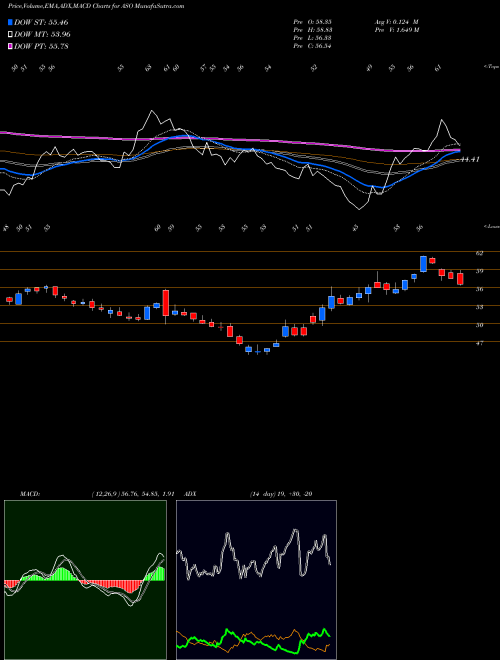Screen dimensions: 500x660
Task: Click the 'MACD:' panel heading
Action: click(x=30, y=494)
